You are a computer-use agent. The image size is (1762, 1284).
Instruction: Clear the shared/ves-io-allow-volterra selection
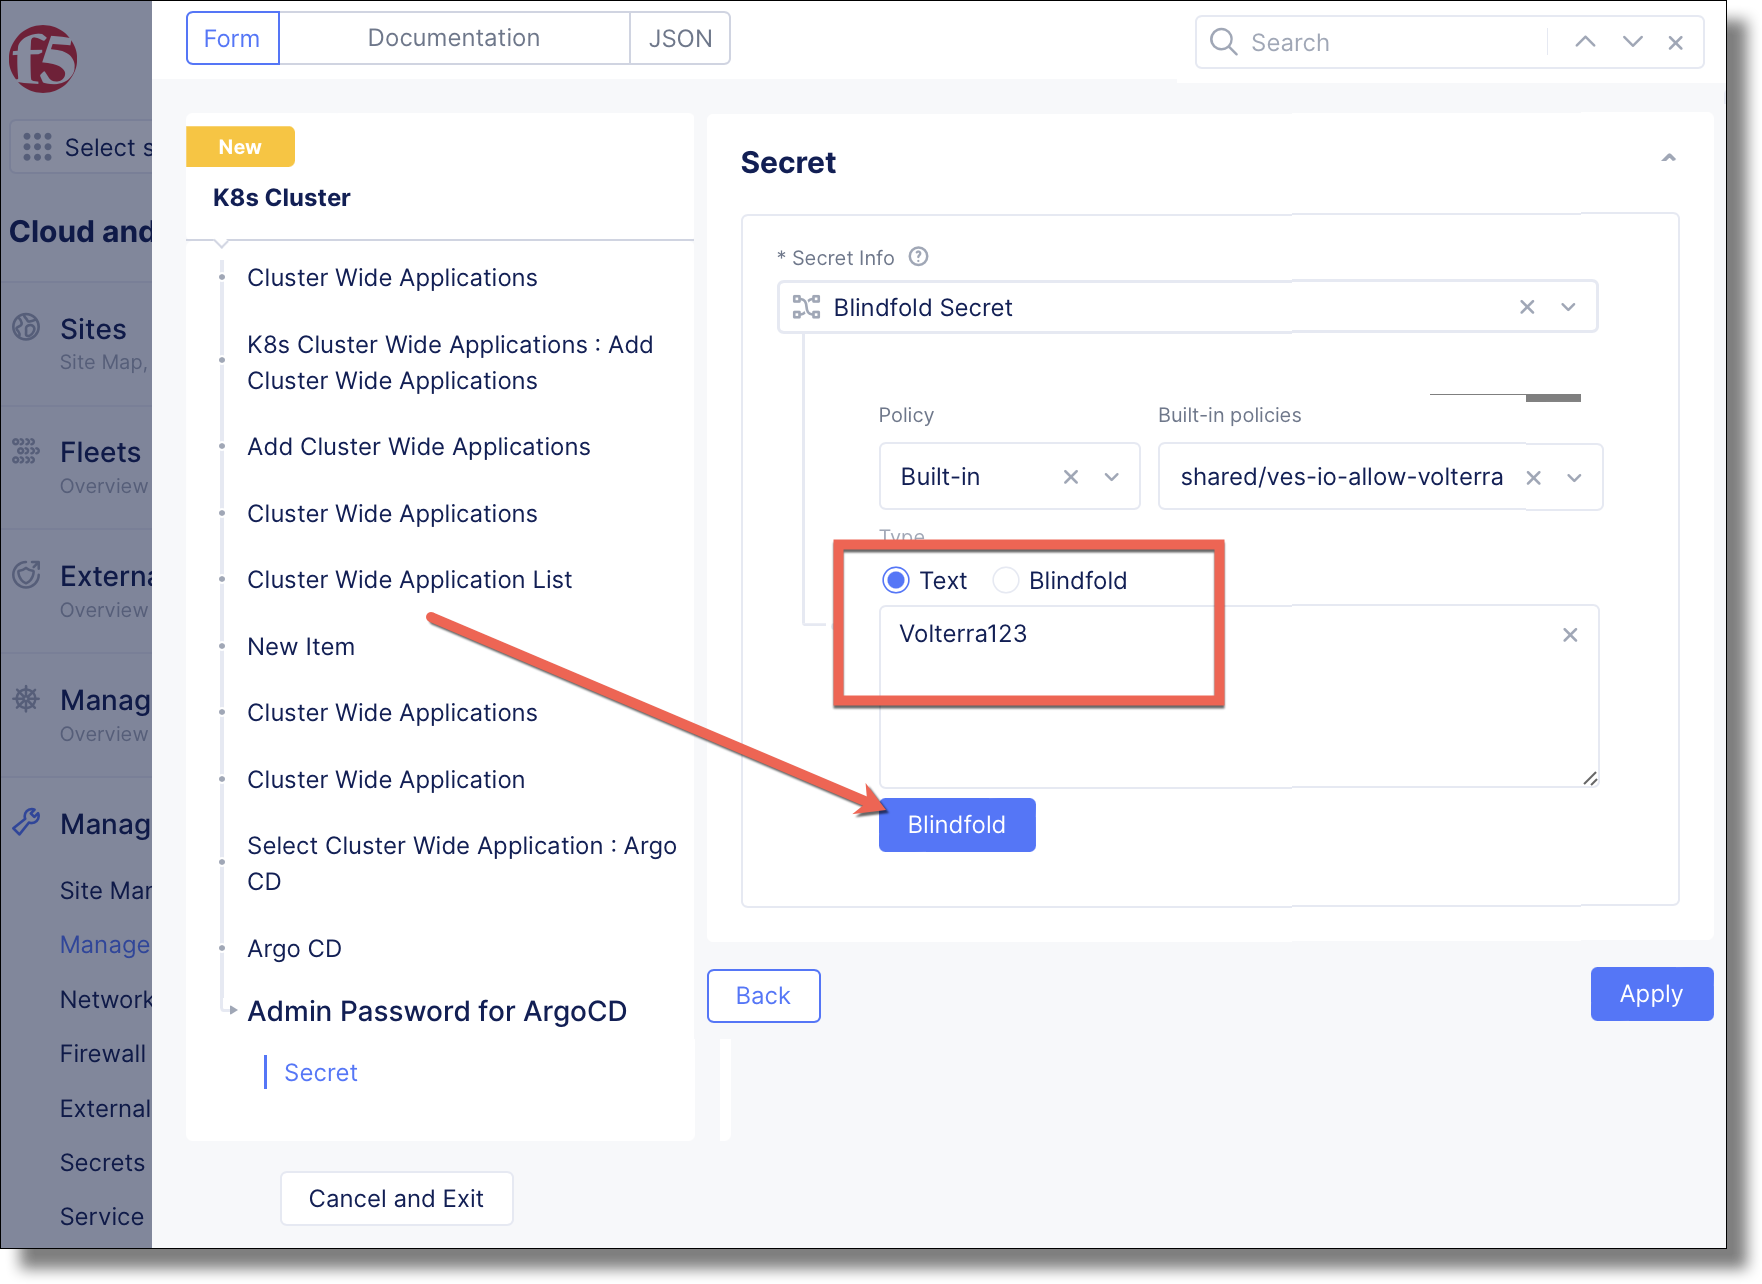pyautogui.click(x=1533, y=478)
